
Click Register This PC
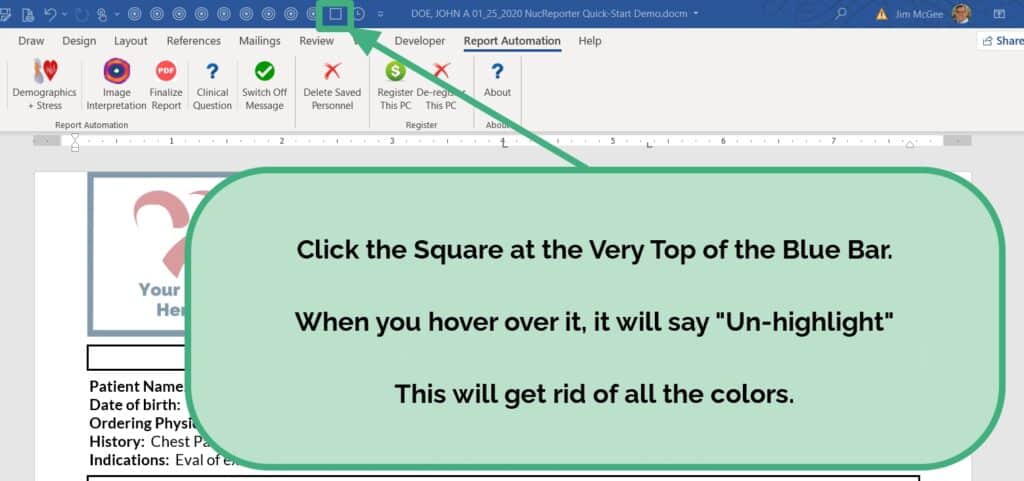pyautogui.click(x=395, y=83)
